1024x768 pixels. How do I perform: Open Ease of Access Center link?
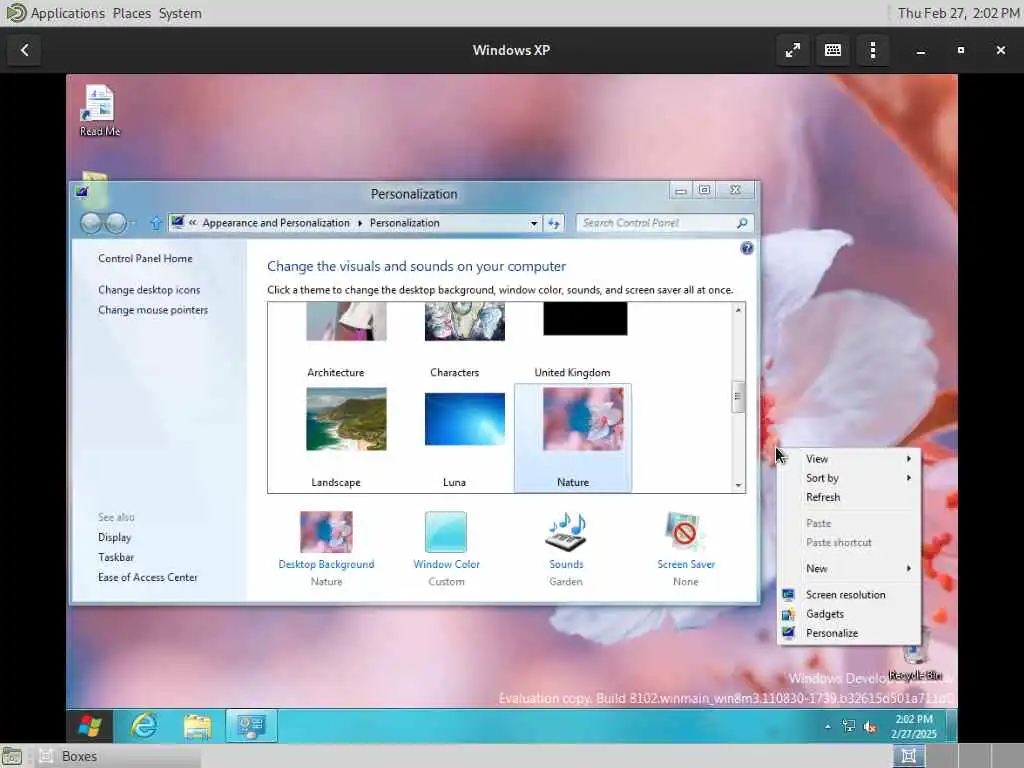148,577
